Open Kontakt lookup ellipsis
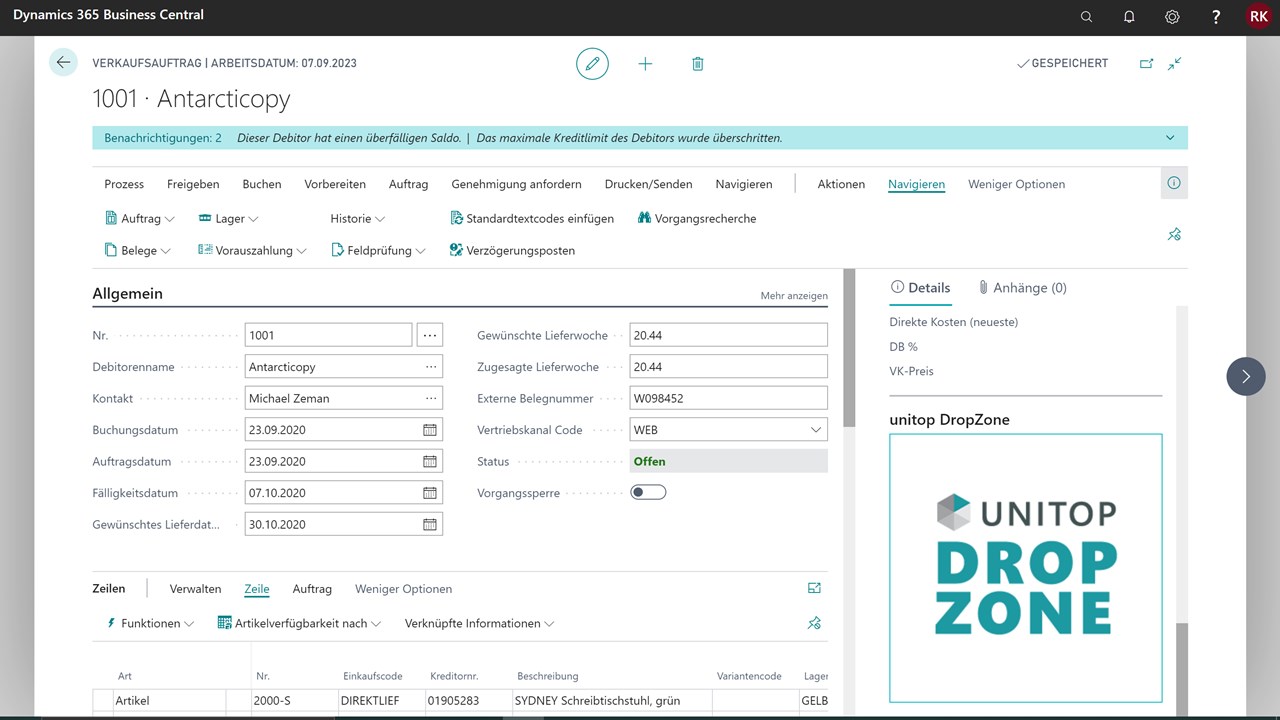This screenshot has height=720, width=1280. click(431, 398)
